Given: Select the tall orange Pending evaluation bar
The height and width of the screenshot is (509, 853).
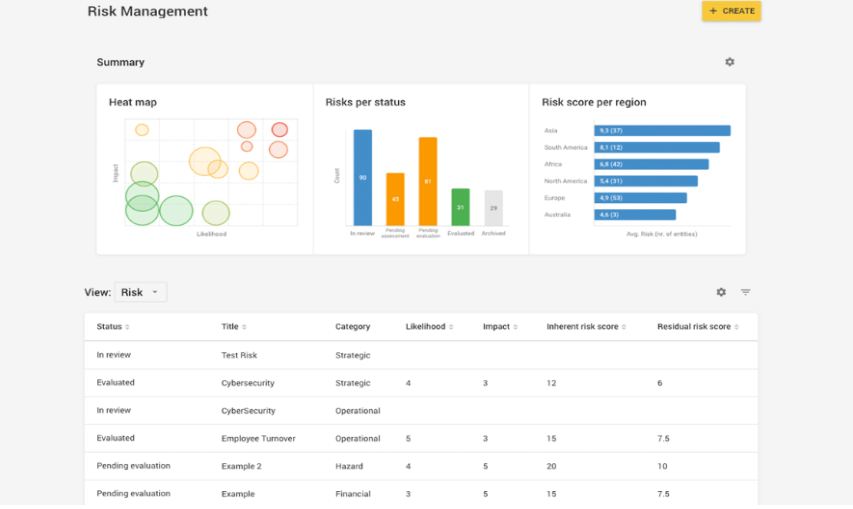Looking at the screenshot, I should (x=428, y=181).
